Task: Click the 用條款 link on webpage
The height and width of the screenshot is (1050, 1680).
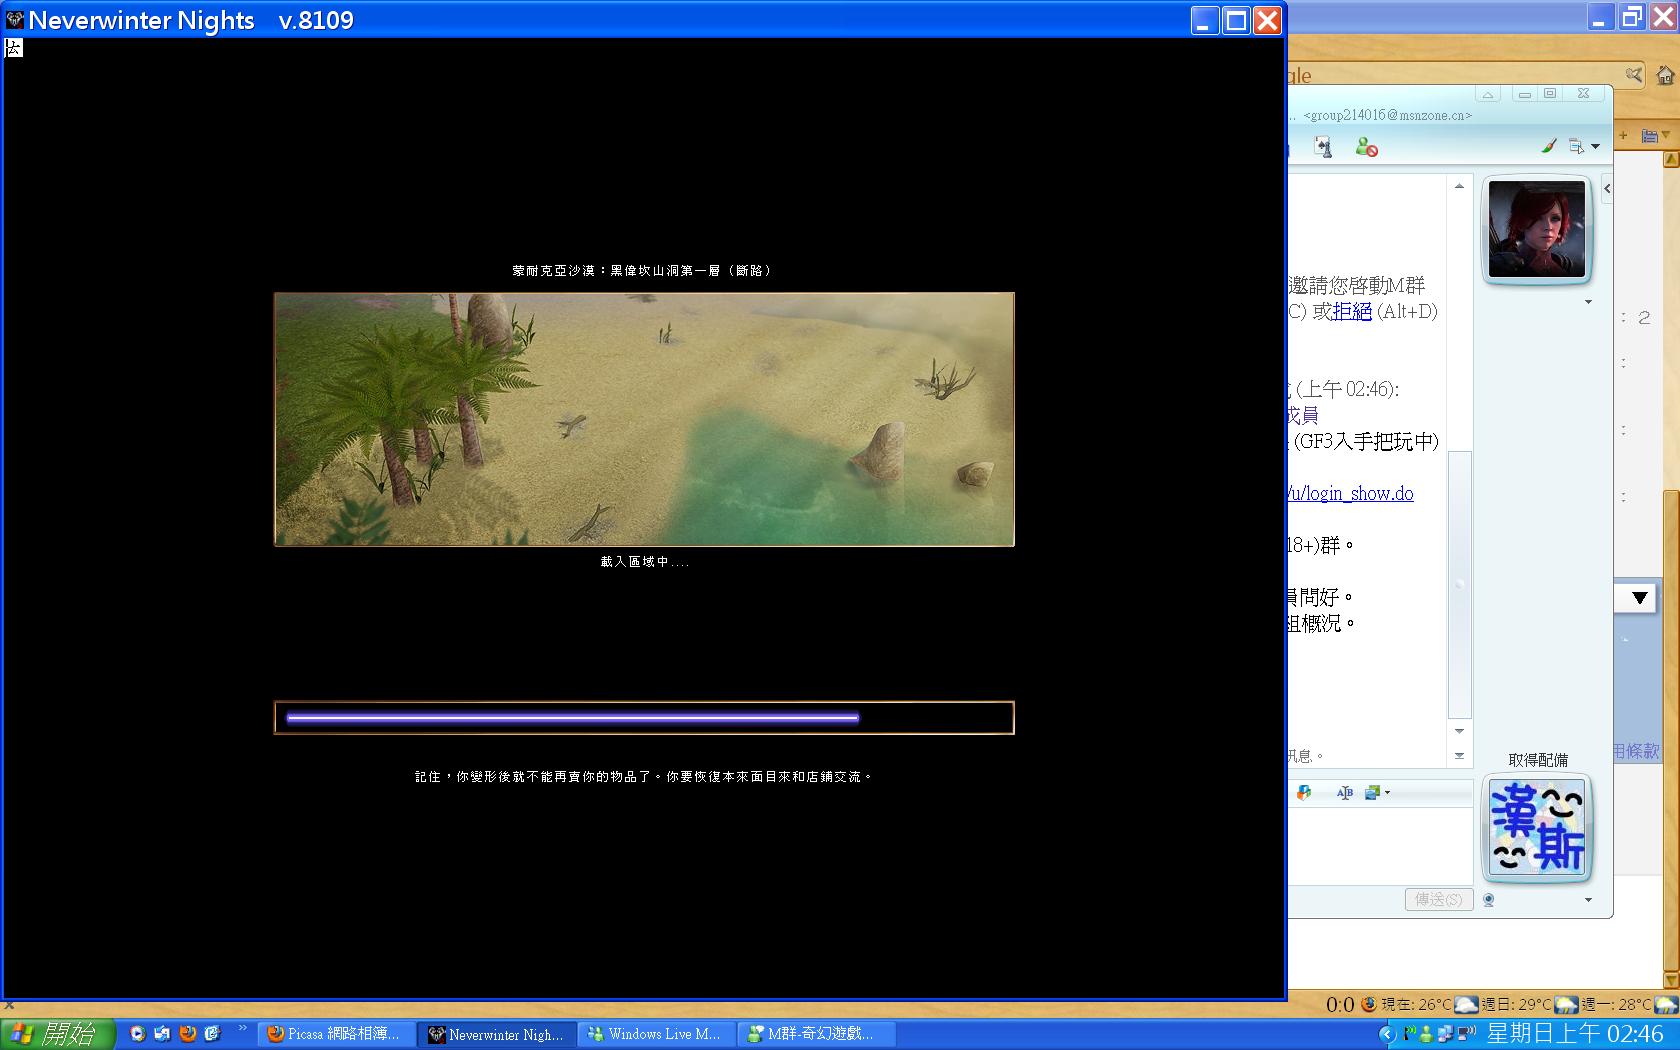Action: point(1636,750)
